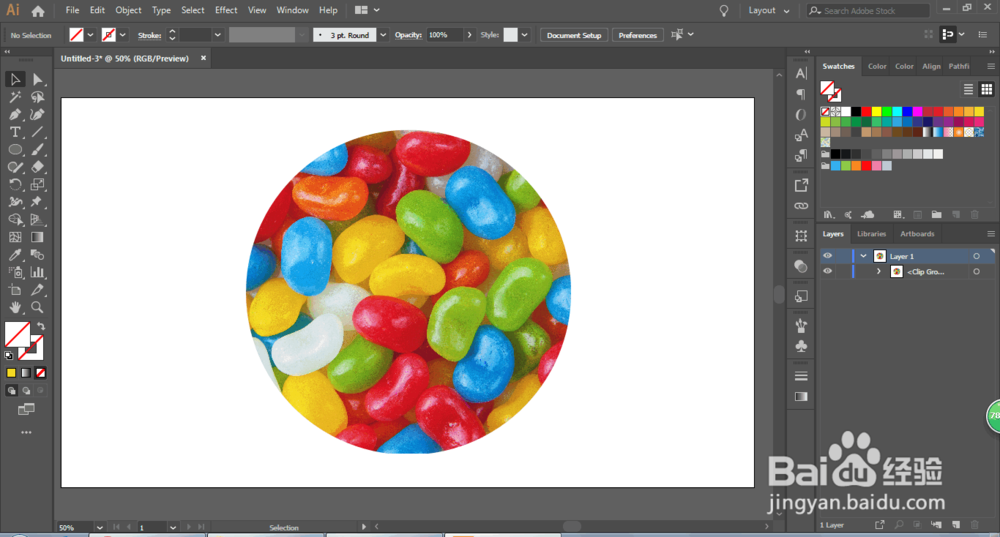Toggle visibility of Clip Group sublayer
1000x537 pixels.
click(827, 272)
